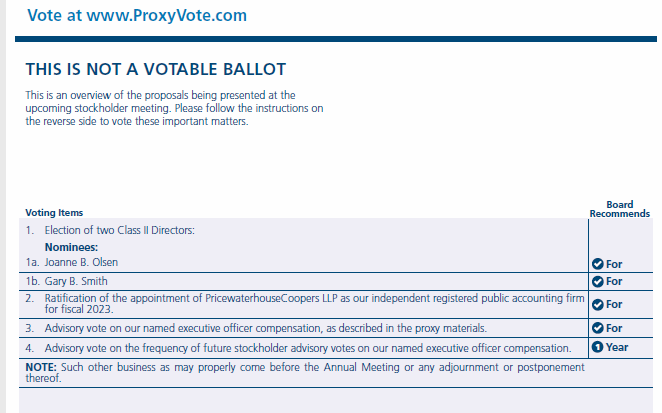
Task: Click the Election of two Class II Directors item
Action: coord(118,230)
